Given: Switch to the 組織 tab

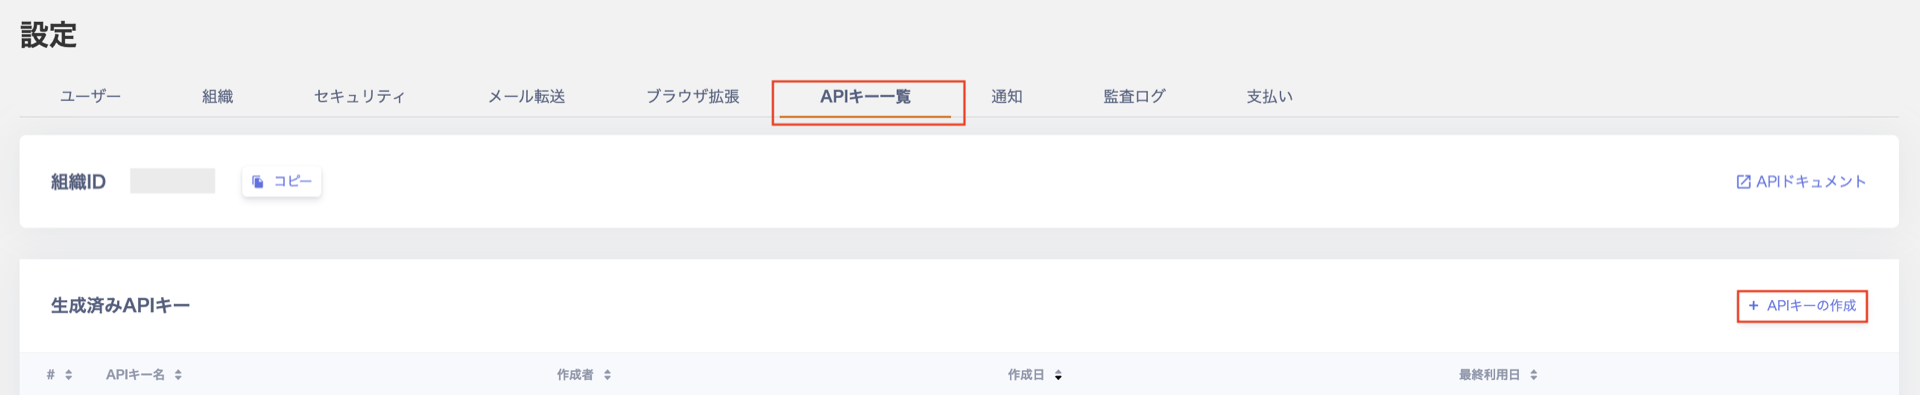Looking at the screenshot, I should [217, 96].
